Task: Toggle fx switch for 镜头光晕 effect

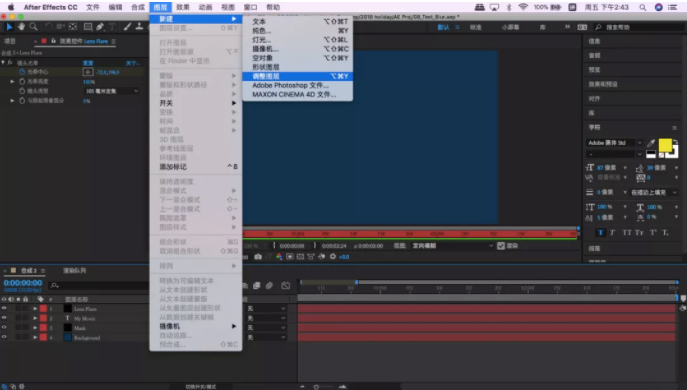Action: (x=10, y=63)
